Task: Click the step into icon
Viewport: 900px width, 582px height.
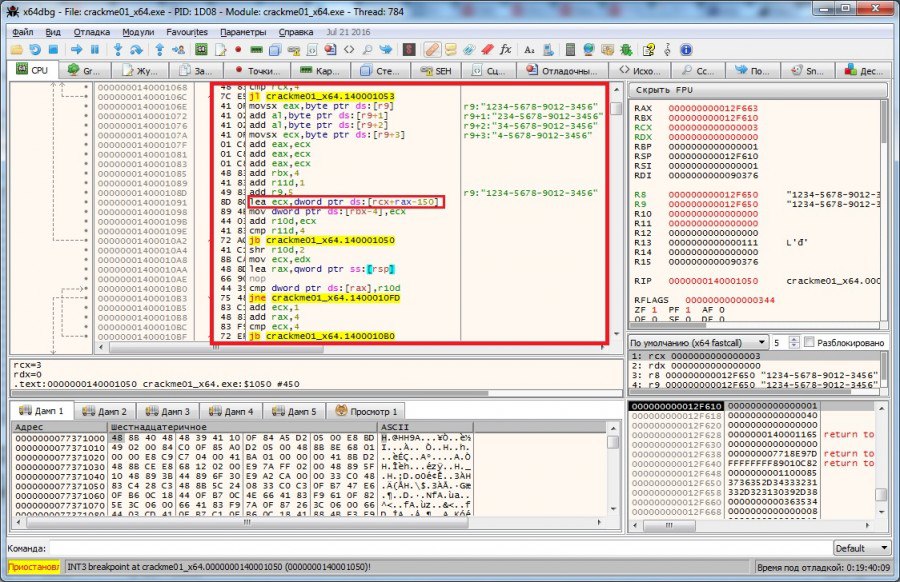Action: pos(118,48)
